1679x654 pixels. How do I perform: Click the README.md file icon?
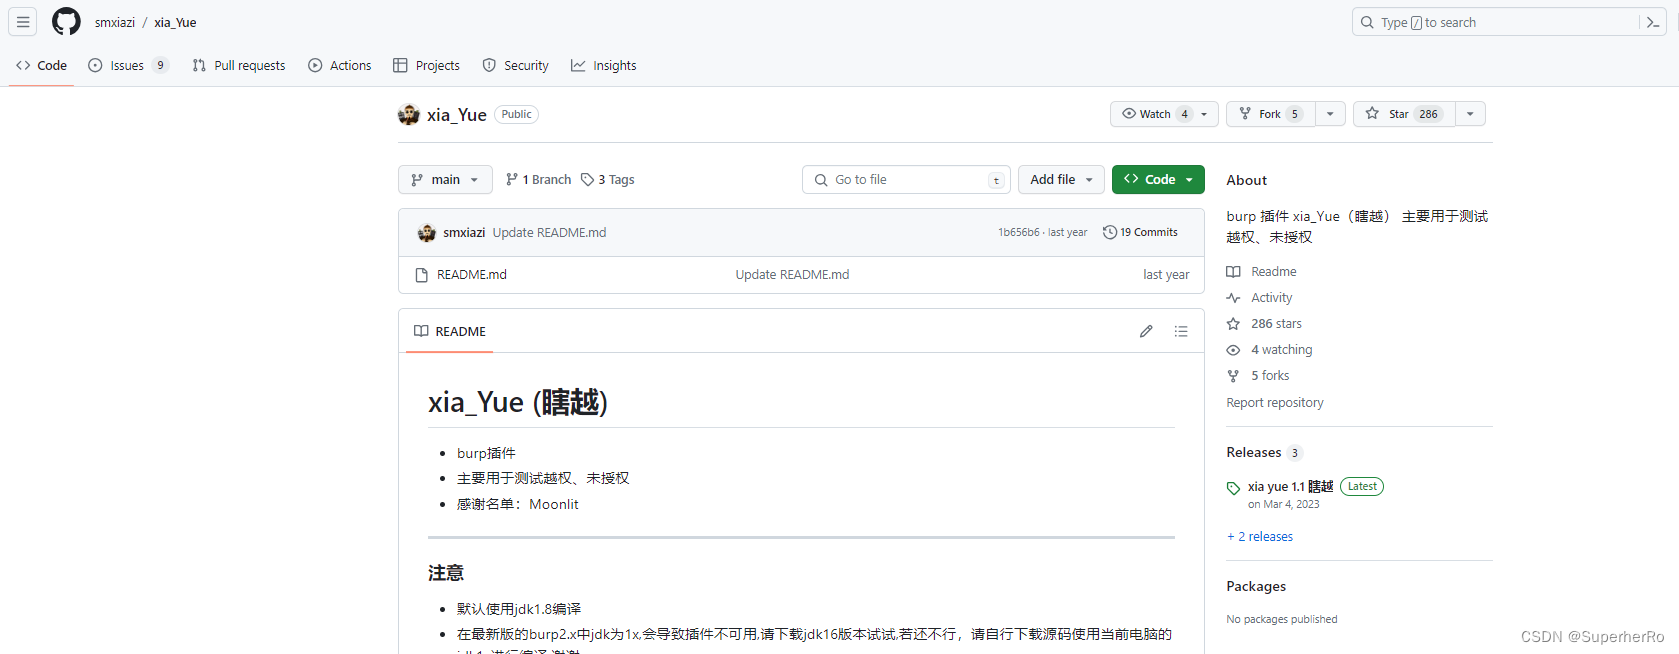[x=422, y=275]
